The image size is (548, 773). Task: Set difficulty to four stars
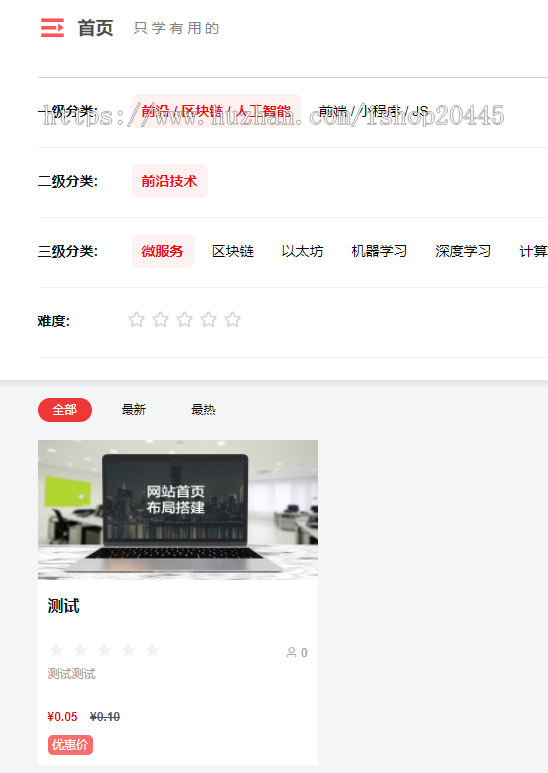208,319
